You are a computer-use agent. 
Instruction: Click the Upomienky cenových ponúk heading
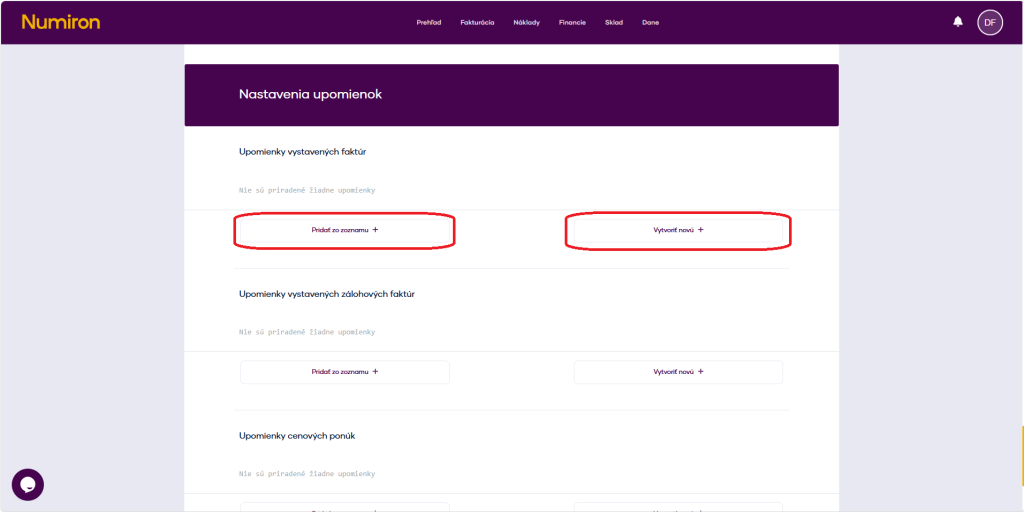click(297, 436)
